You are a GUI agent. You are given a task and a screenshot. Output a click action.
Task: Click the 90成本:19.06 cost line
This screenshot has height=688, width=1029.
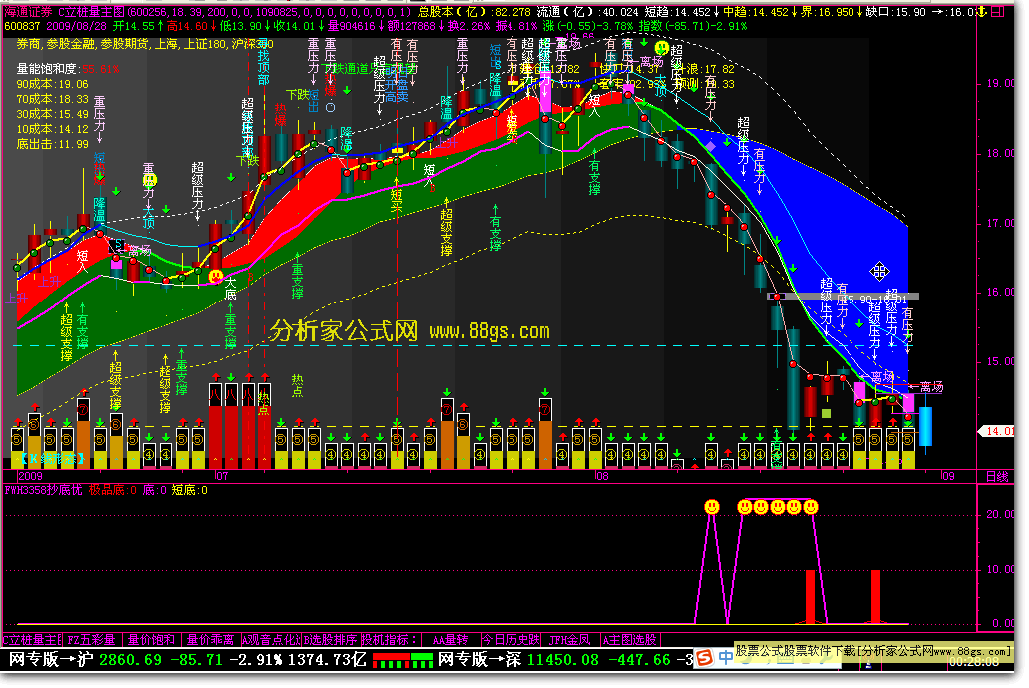(x=52, y=84)
